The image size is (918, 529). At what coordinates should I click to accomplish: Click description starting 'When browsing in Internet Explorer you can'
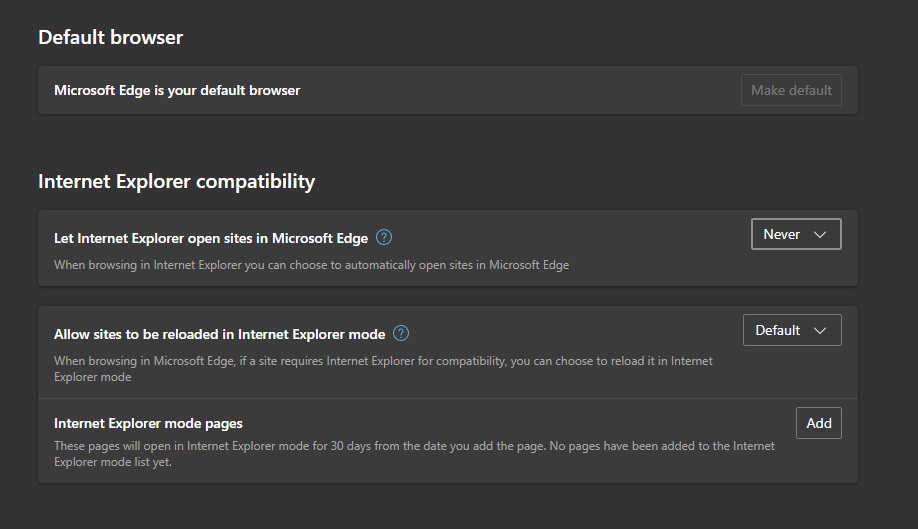click(x=311, y=265)
